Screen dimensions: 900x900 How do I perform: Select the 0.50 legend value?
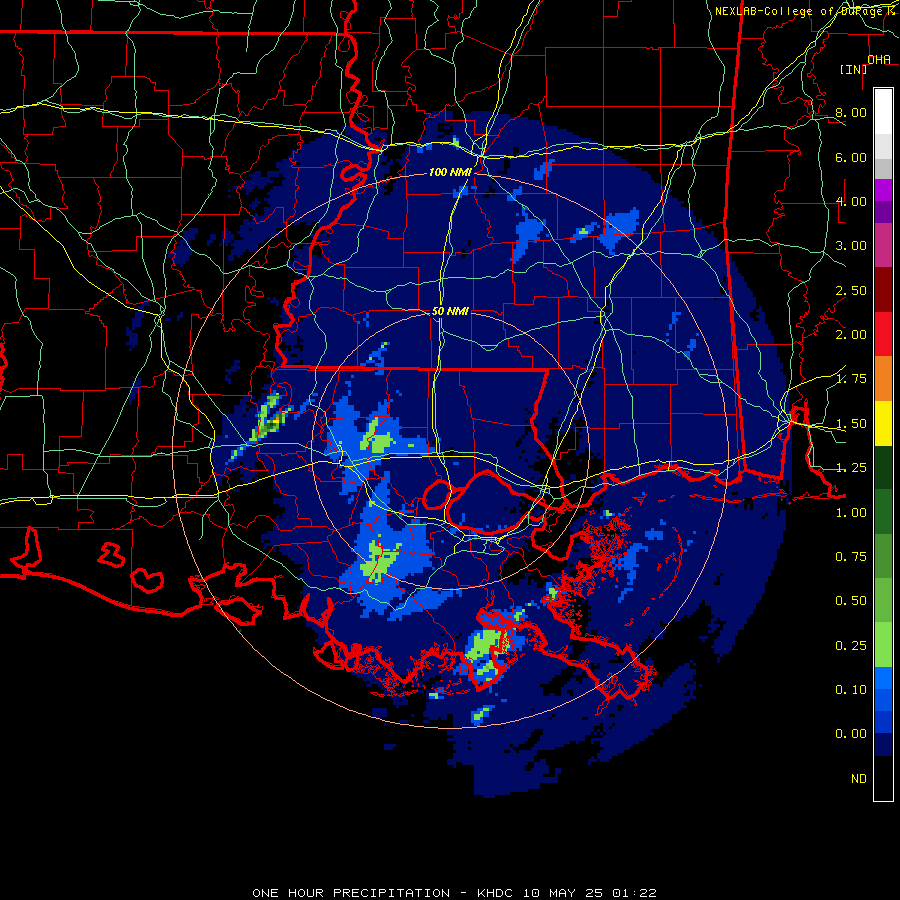[851, 601]
